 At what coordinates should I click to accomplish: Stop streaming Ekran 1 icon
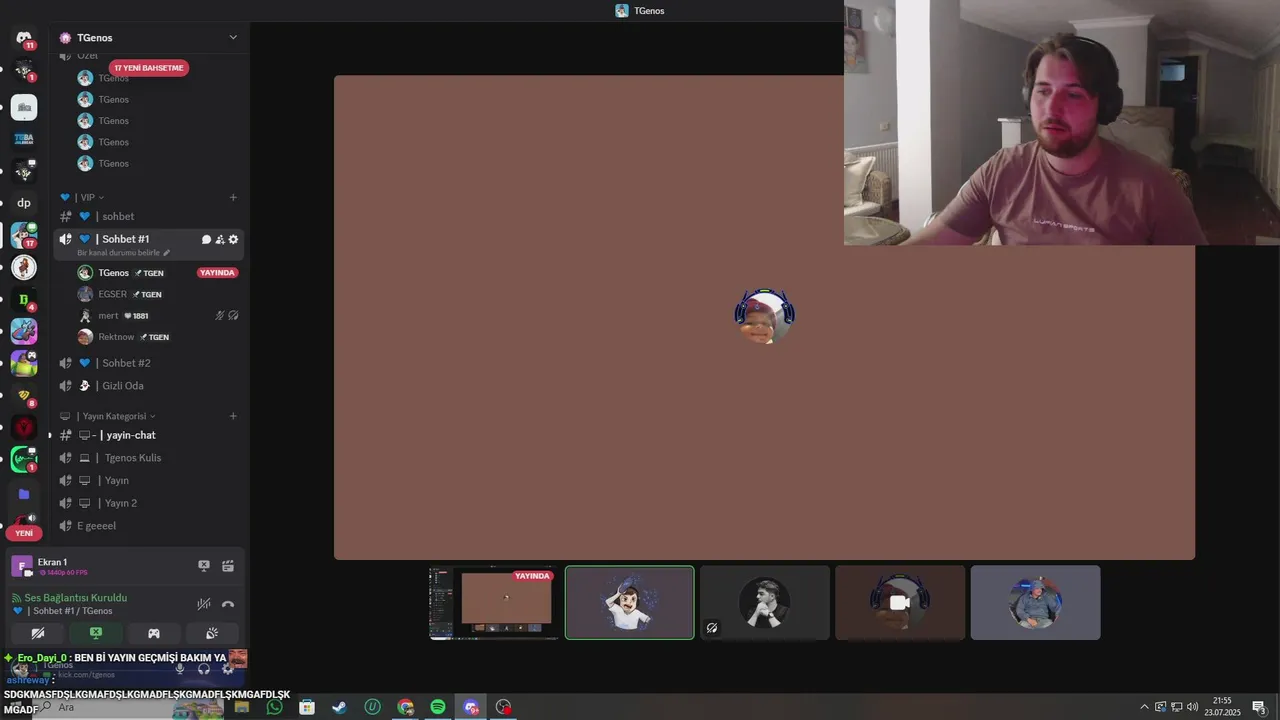(x=204, y=566)
